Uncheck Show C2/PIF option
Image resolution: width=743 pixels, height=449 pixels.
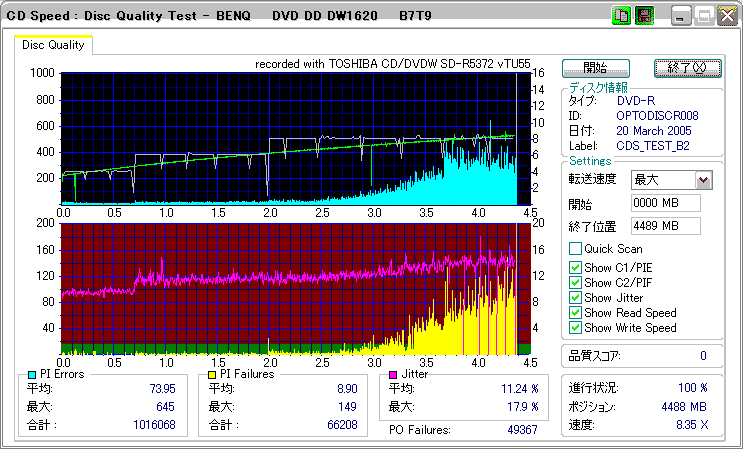click(x=575, y=282)
